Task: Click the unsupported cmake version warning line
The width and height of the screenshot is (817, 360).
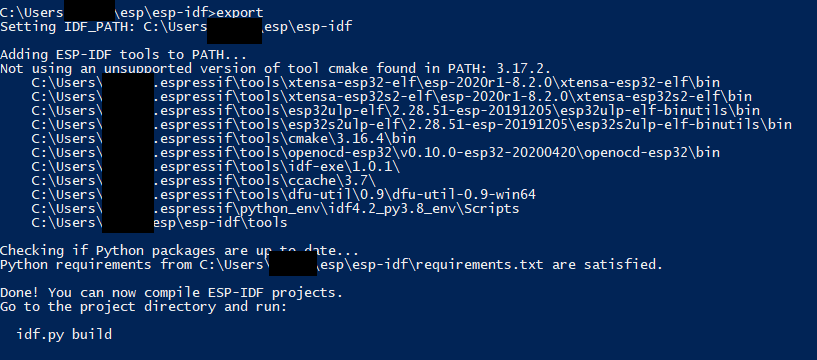Action: pyautogui.click(x=275, y=68)
